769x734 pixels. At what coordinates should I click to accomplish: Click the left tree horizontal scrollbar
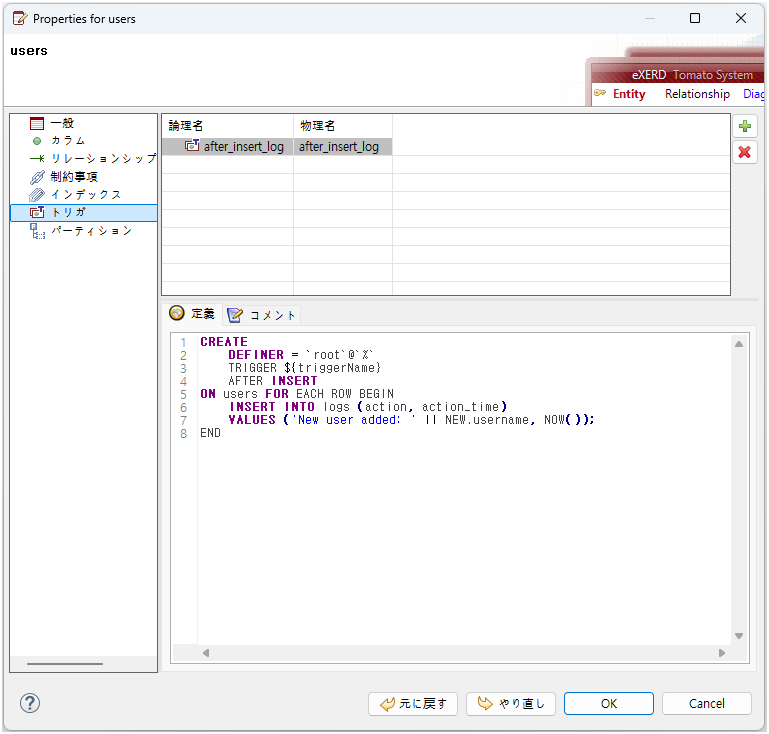[65, 664]
